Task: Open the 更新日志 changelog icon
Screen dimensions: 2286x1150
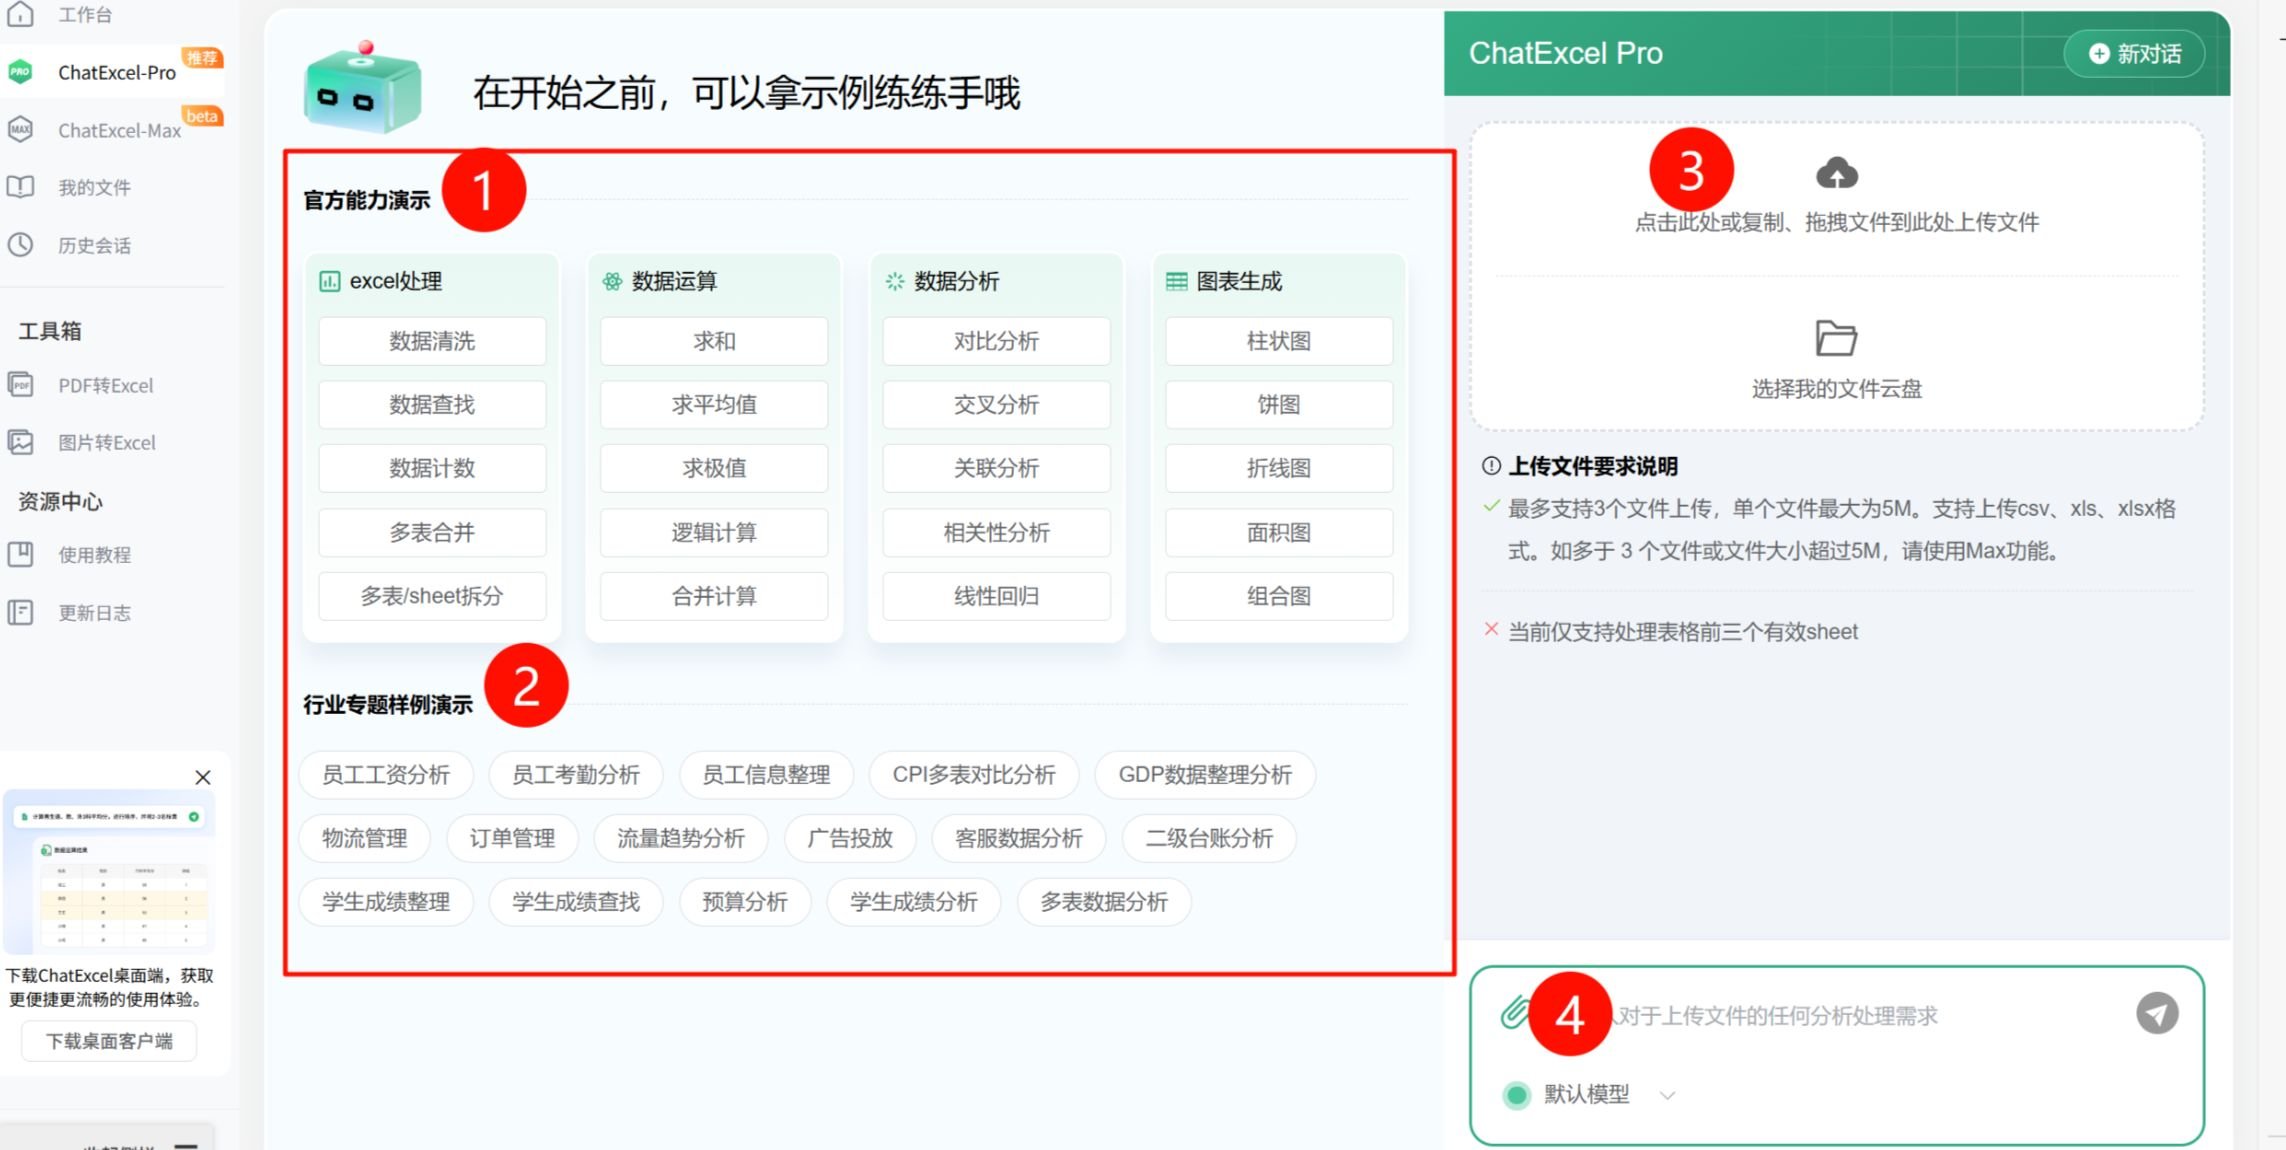Action: click(20, 612)
